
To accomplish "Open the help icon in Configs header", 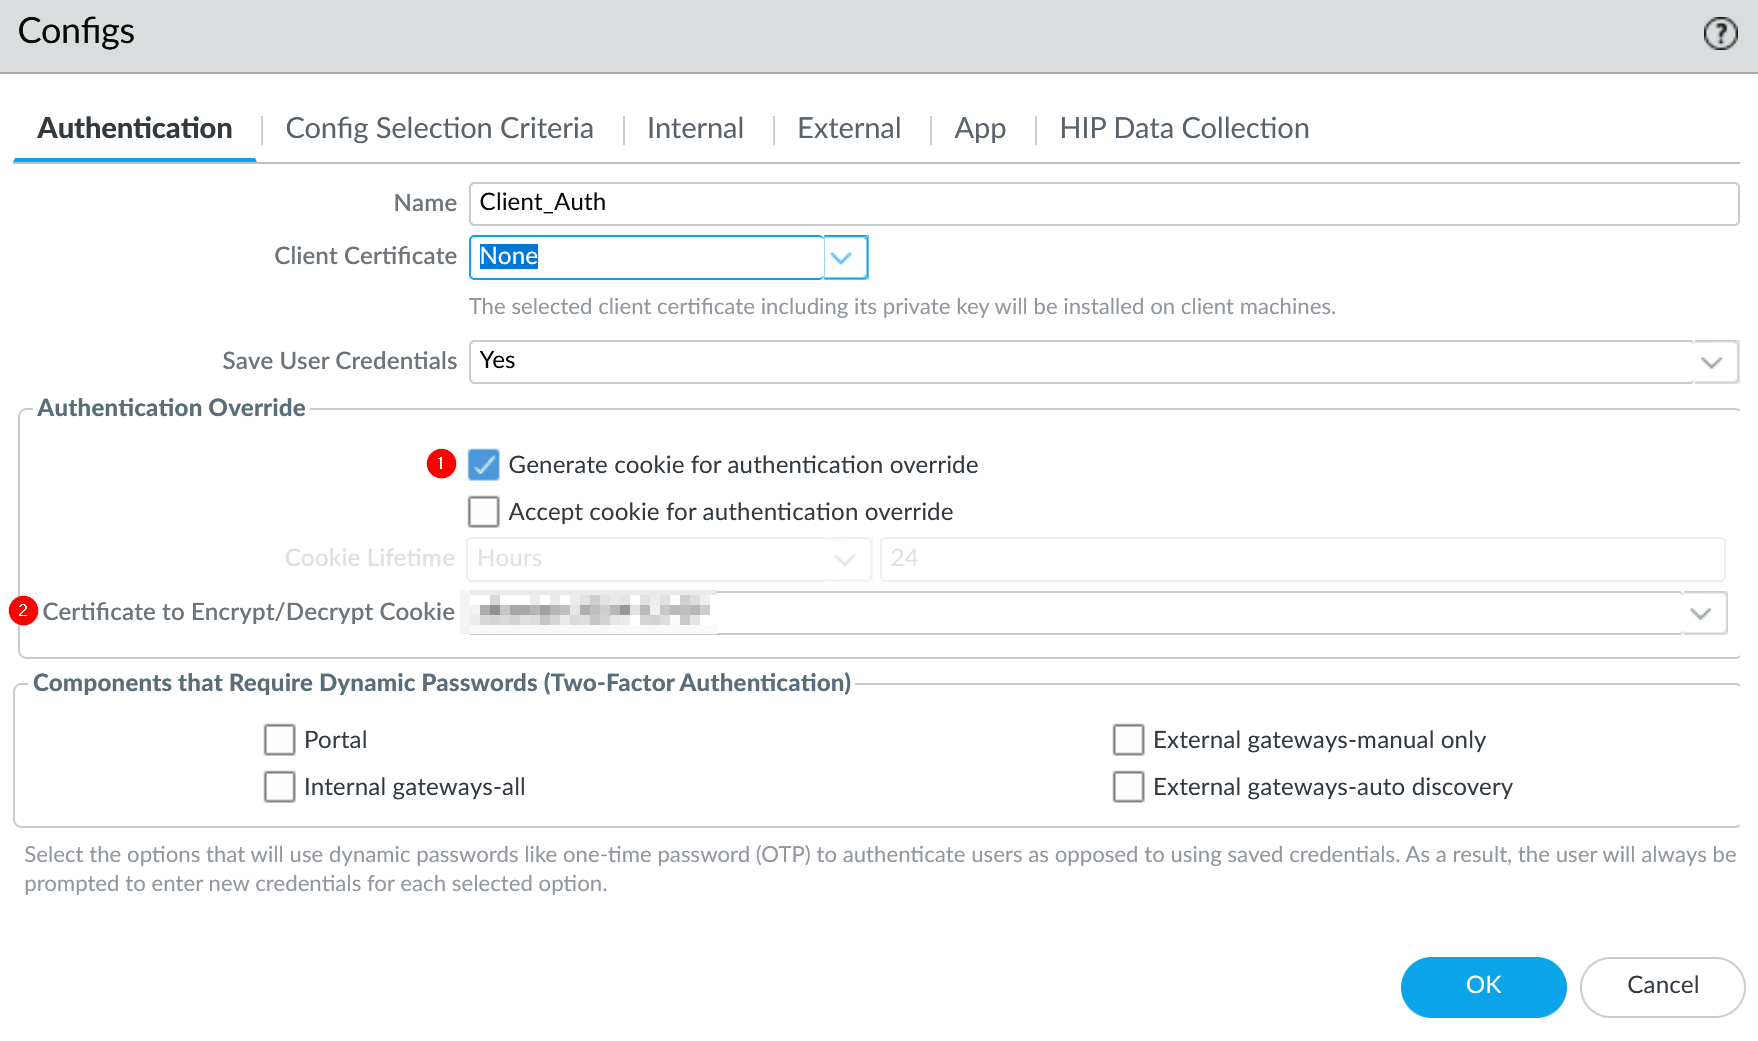I will 1720,34.
